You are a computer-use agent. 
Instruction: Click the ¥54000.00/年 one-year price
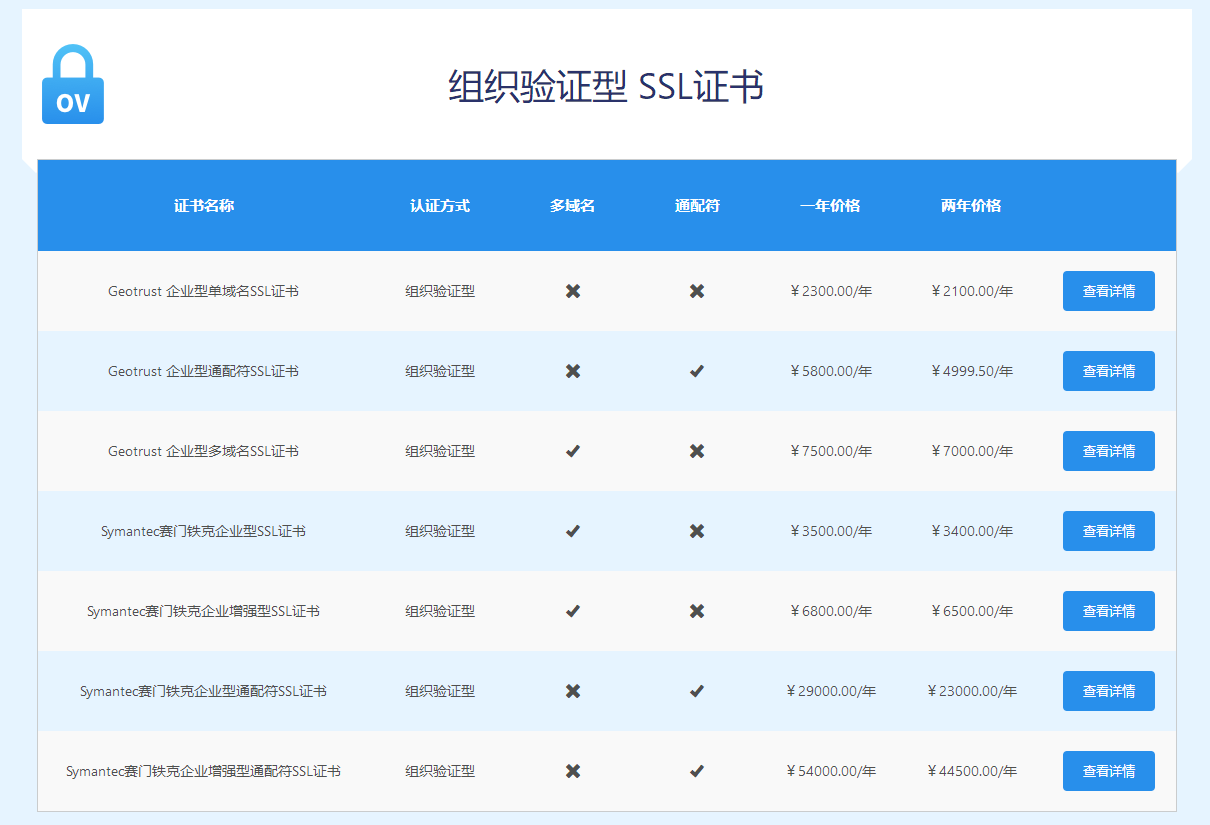pos(831,771)
